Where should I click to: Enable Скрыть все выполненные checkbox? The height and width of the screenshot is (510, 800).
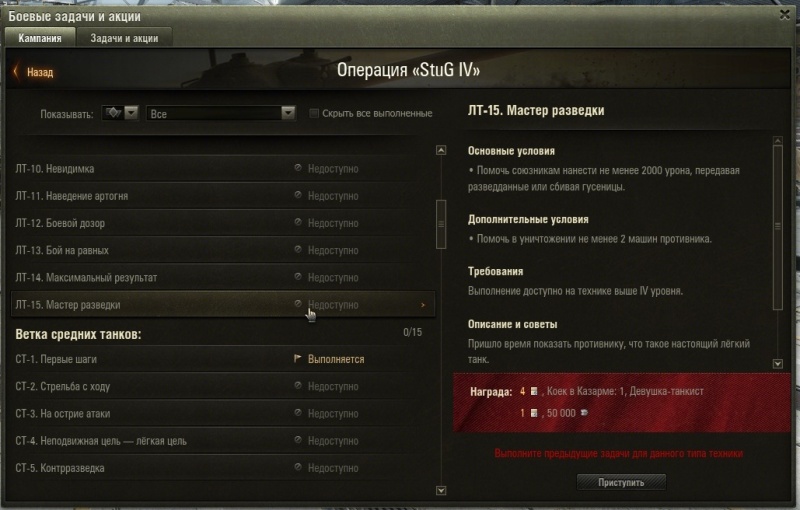tap(314, 113)
